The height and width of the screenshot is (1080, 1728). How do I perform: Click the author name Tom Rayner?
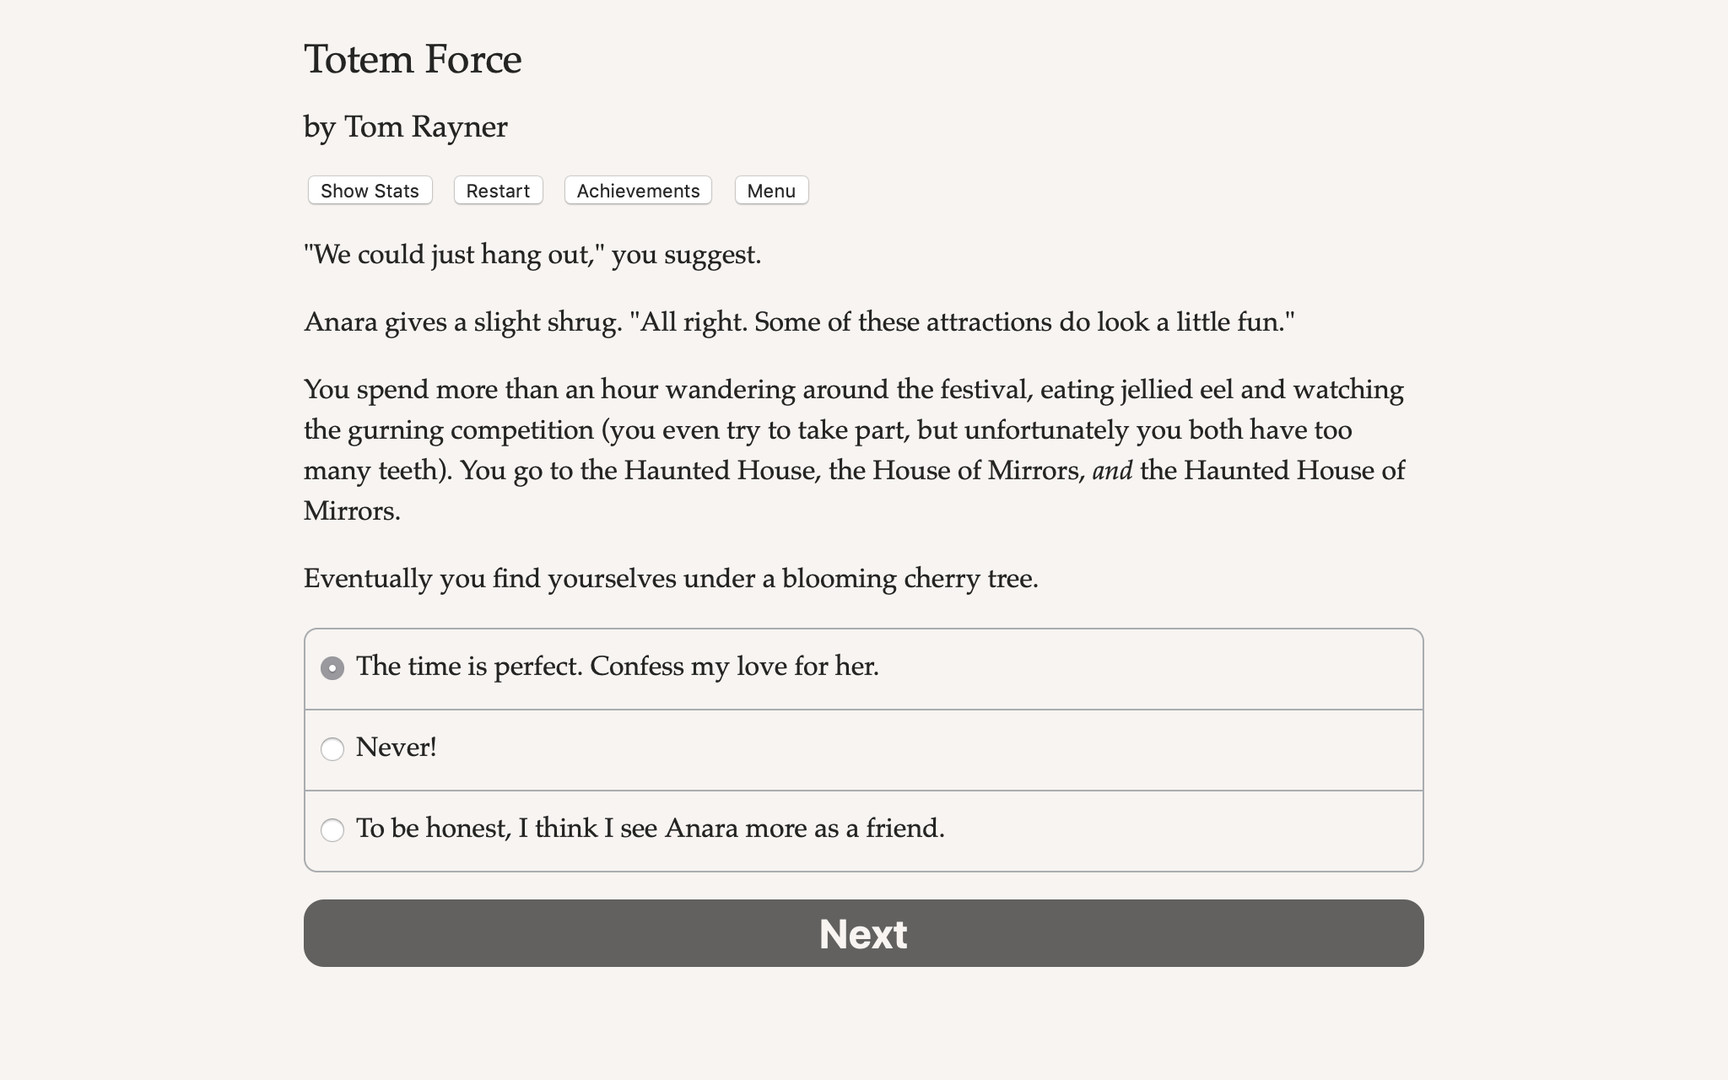coord(405,127)
